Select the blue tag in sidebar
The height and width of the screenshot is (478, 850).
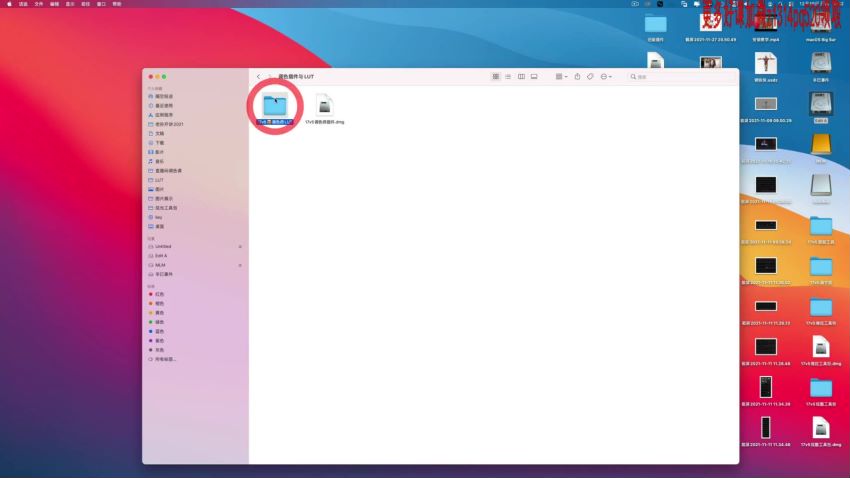pos(159,331)
